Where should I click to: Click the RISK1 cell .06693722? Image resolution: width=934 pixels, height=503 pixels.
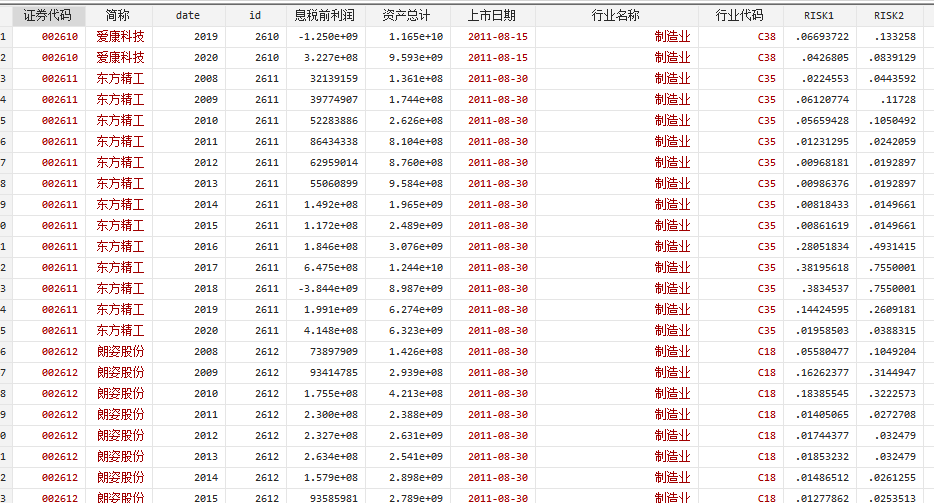point(822,36)
